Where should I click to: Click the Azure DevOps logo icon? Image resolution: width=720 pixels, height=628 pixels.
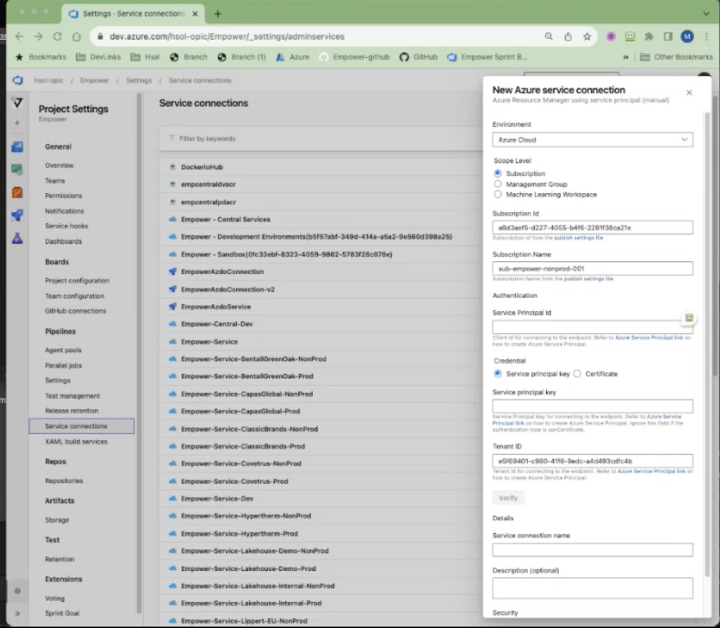click(x=17, y=80)
